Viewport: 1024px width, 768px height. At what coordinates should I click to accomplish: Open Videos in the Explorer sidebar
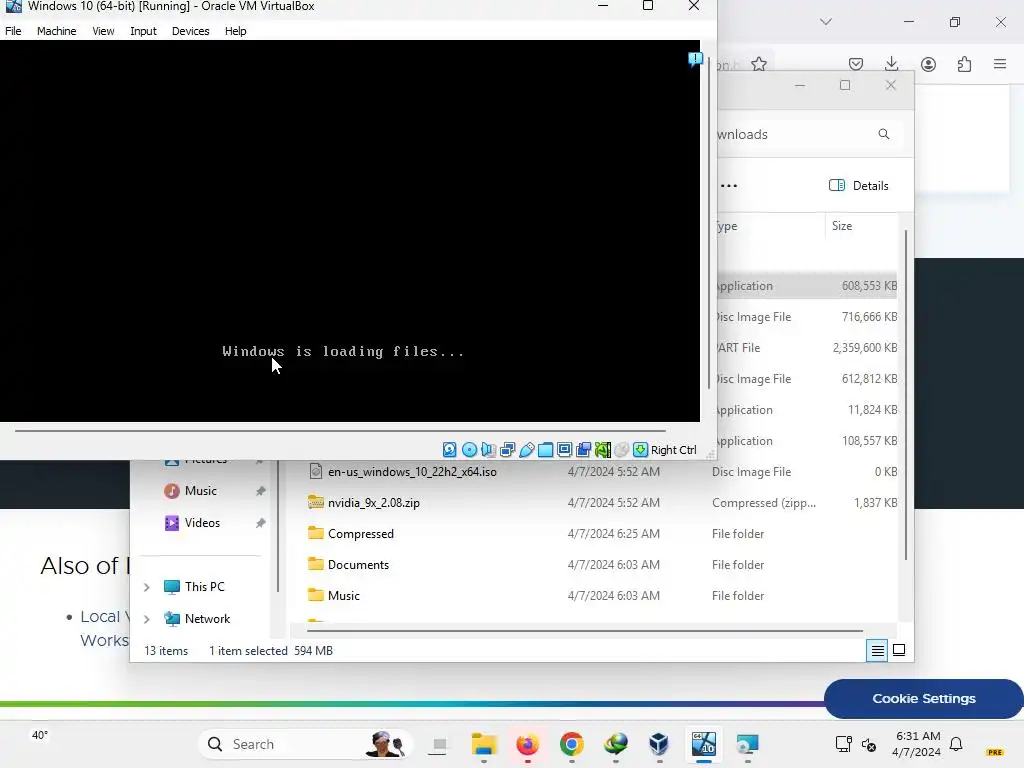point(202,523)
